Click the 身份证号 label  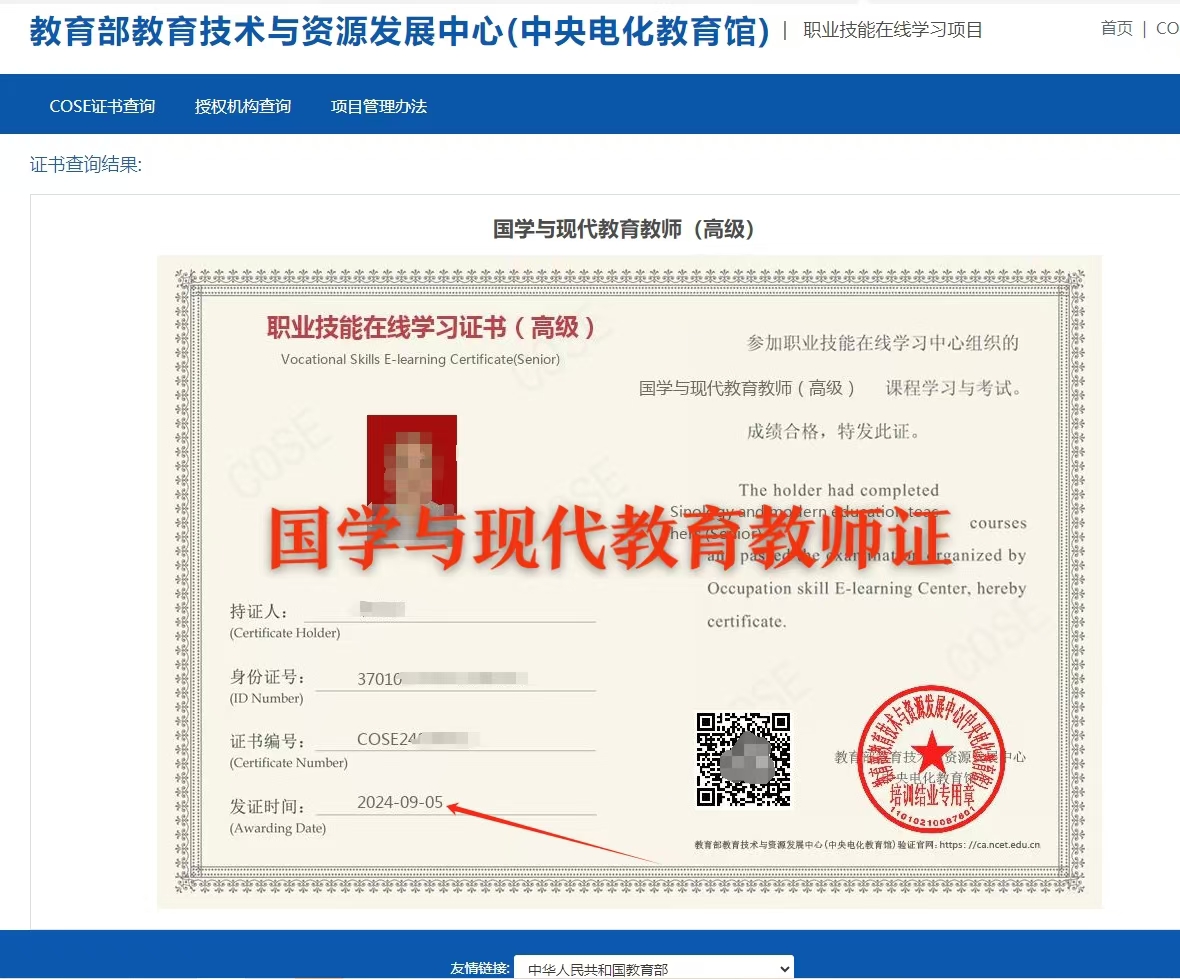pyautogui.click(x=267, y=676)
